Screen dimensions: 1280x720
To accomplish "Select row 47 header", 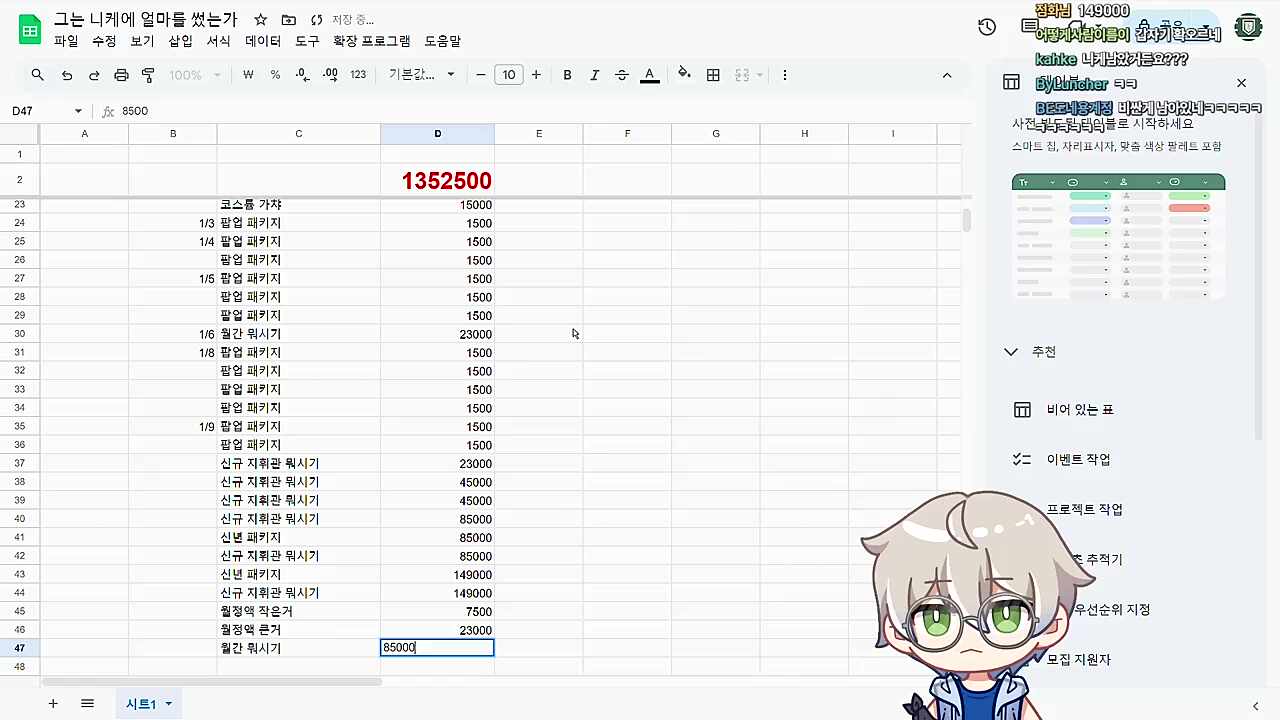I will [x=19, y=648].
